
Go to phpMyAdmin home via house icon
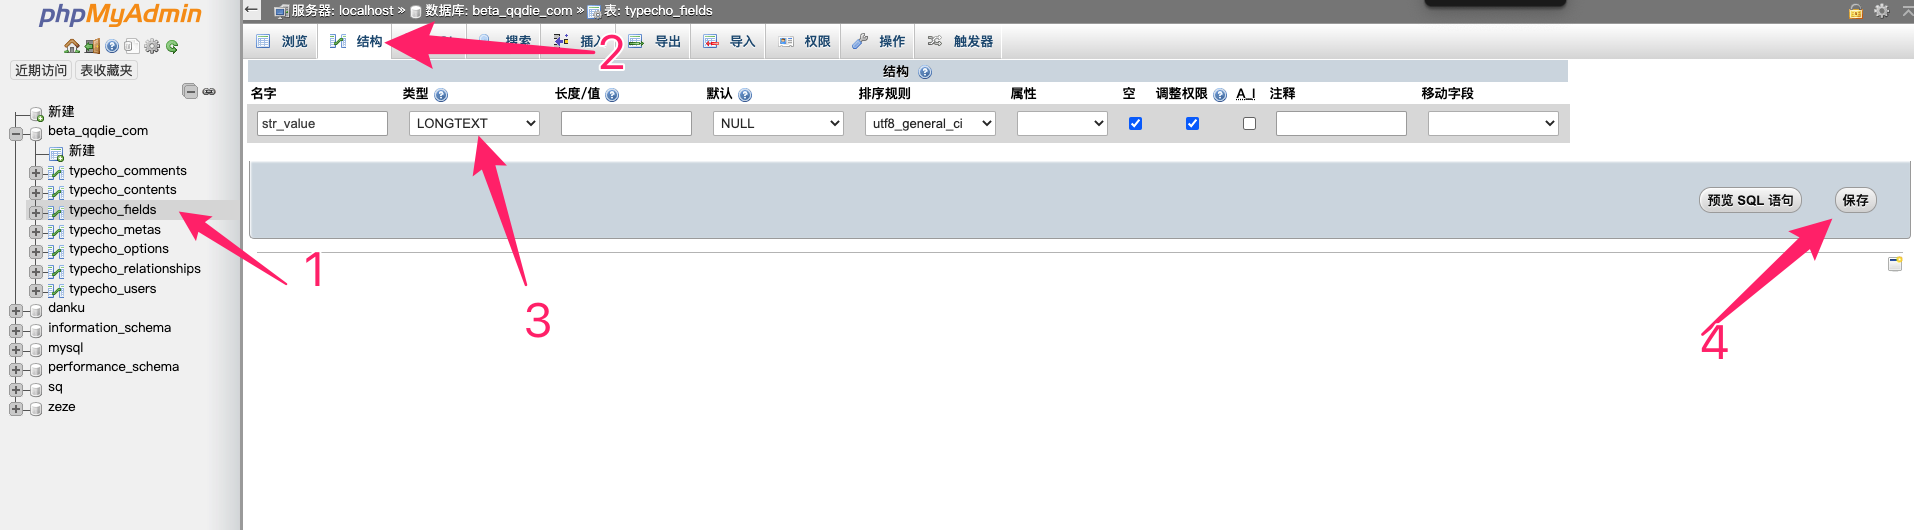71,46
